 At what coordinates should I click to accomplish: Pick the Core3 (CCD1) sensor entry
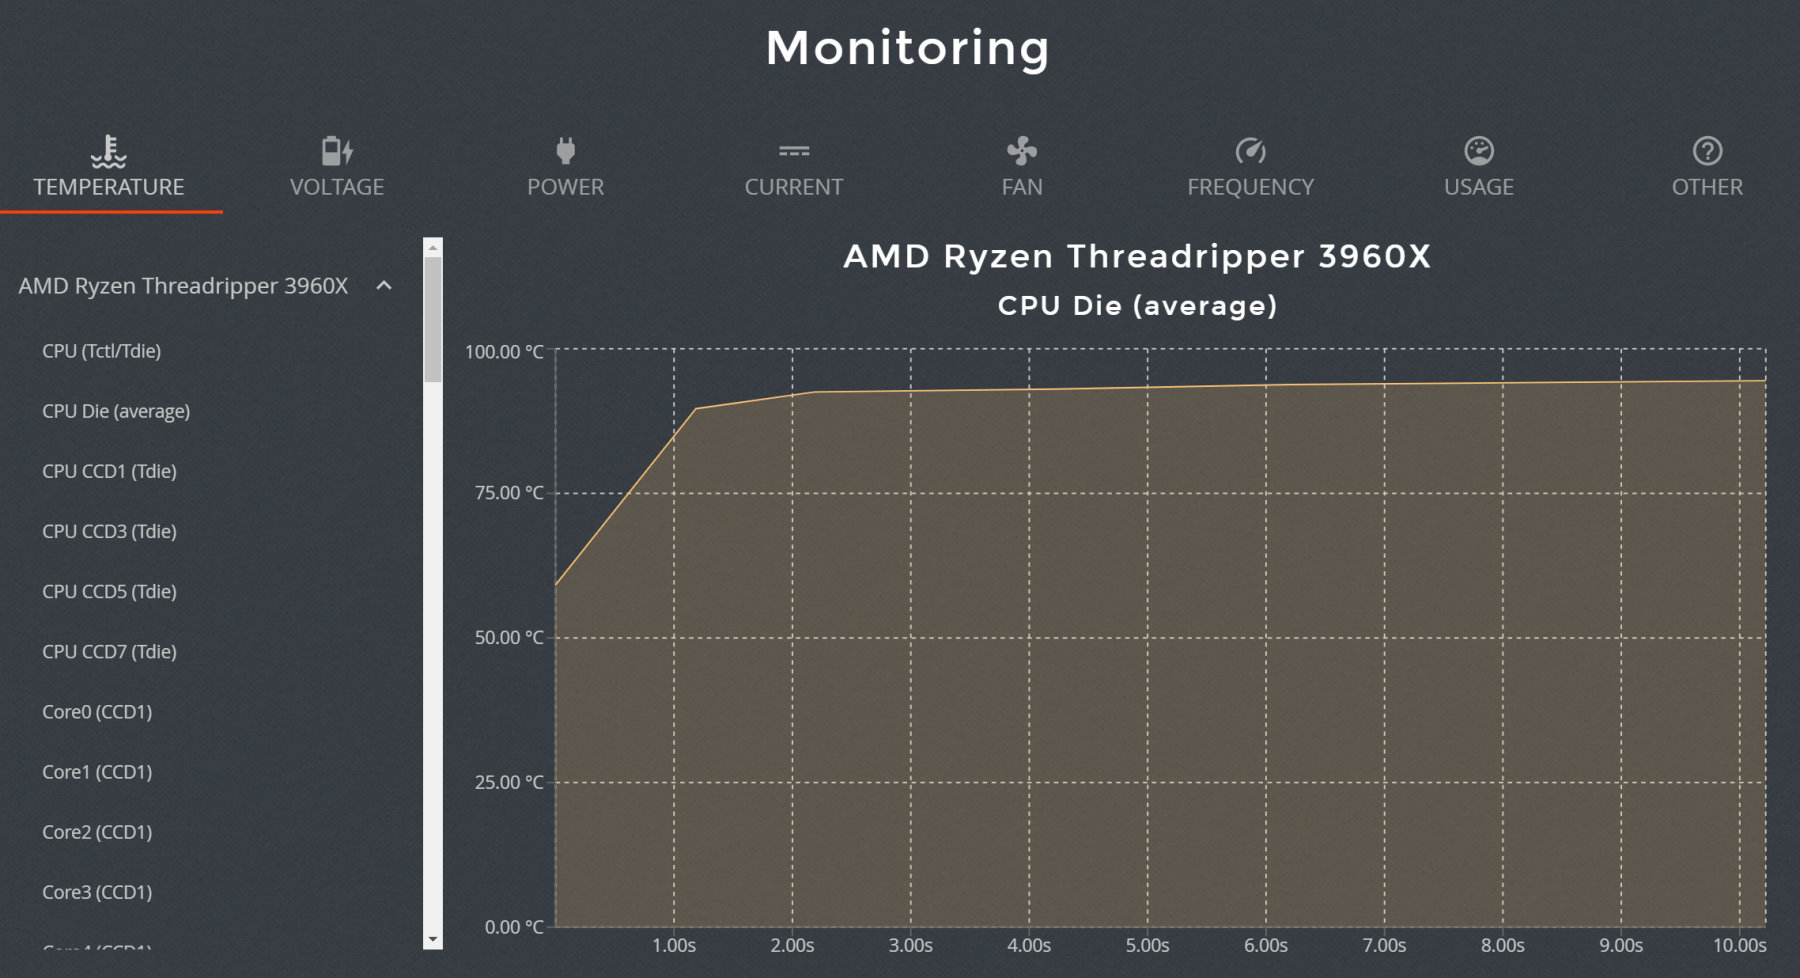click(97, 892)
